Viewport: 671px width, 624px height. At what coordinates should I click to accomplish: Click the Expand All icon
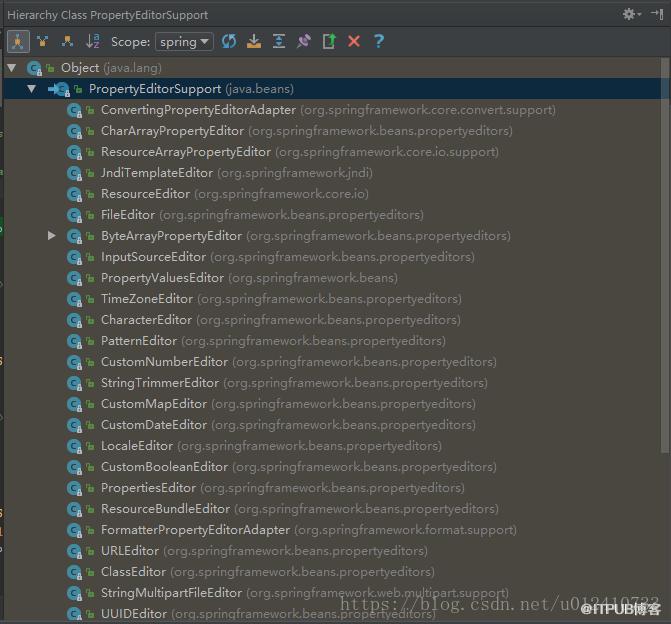[x=279, y=42]
